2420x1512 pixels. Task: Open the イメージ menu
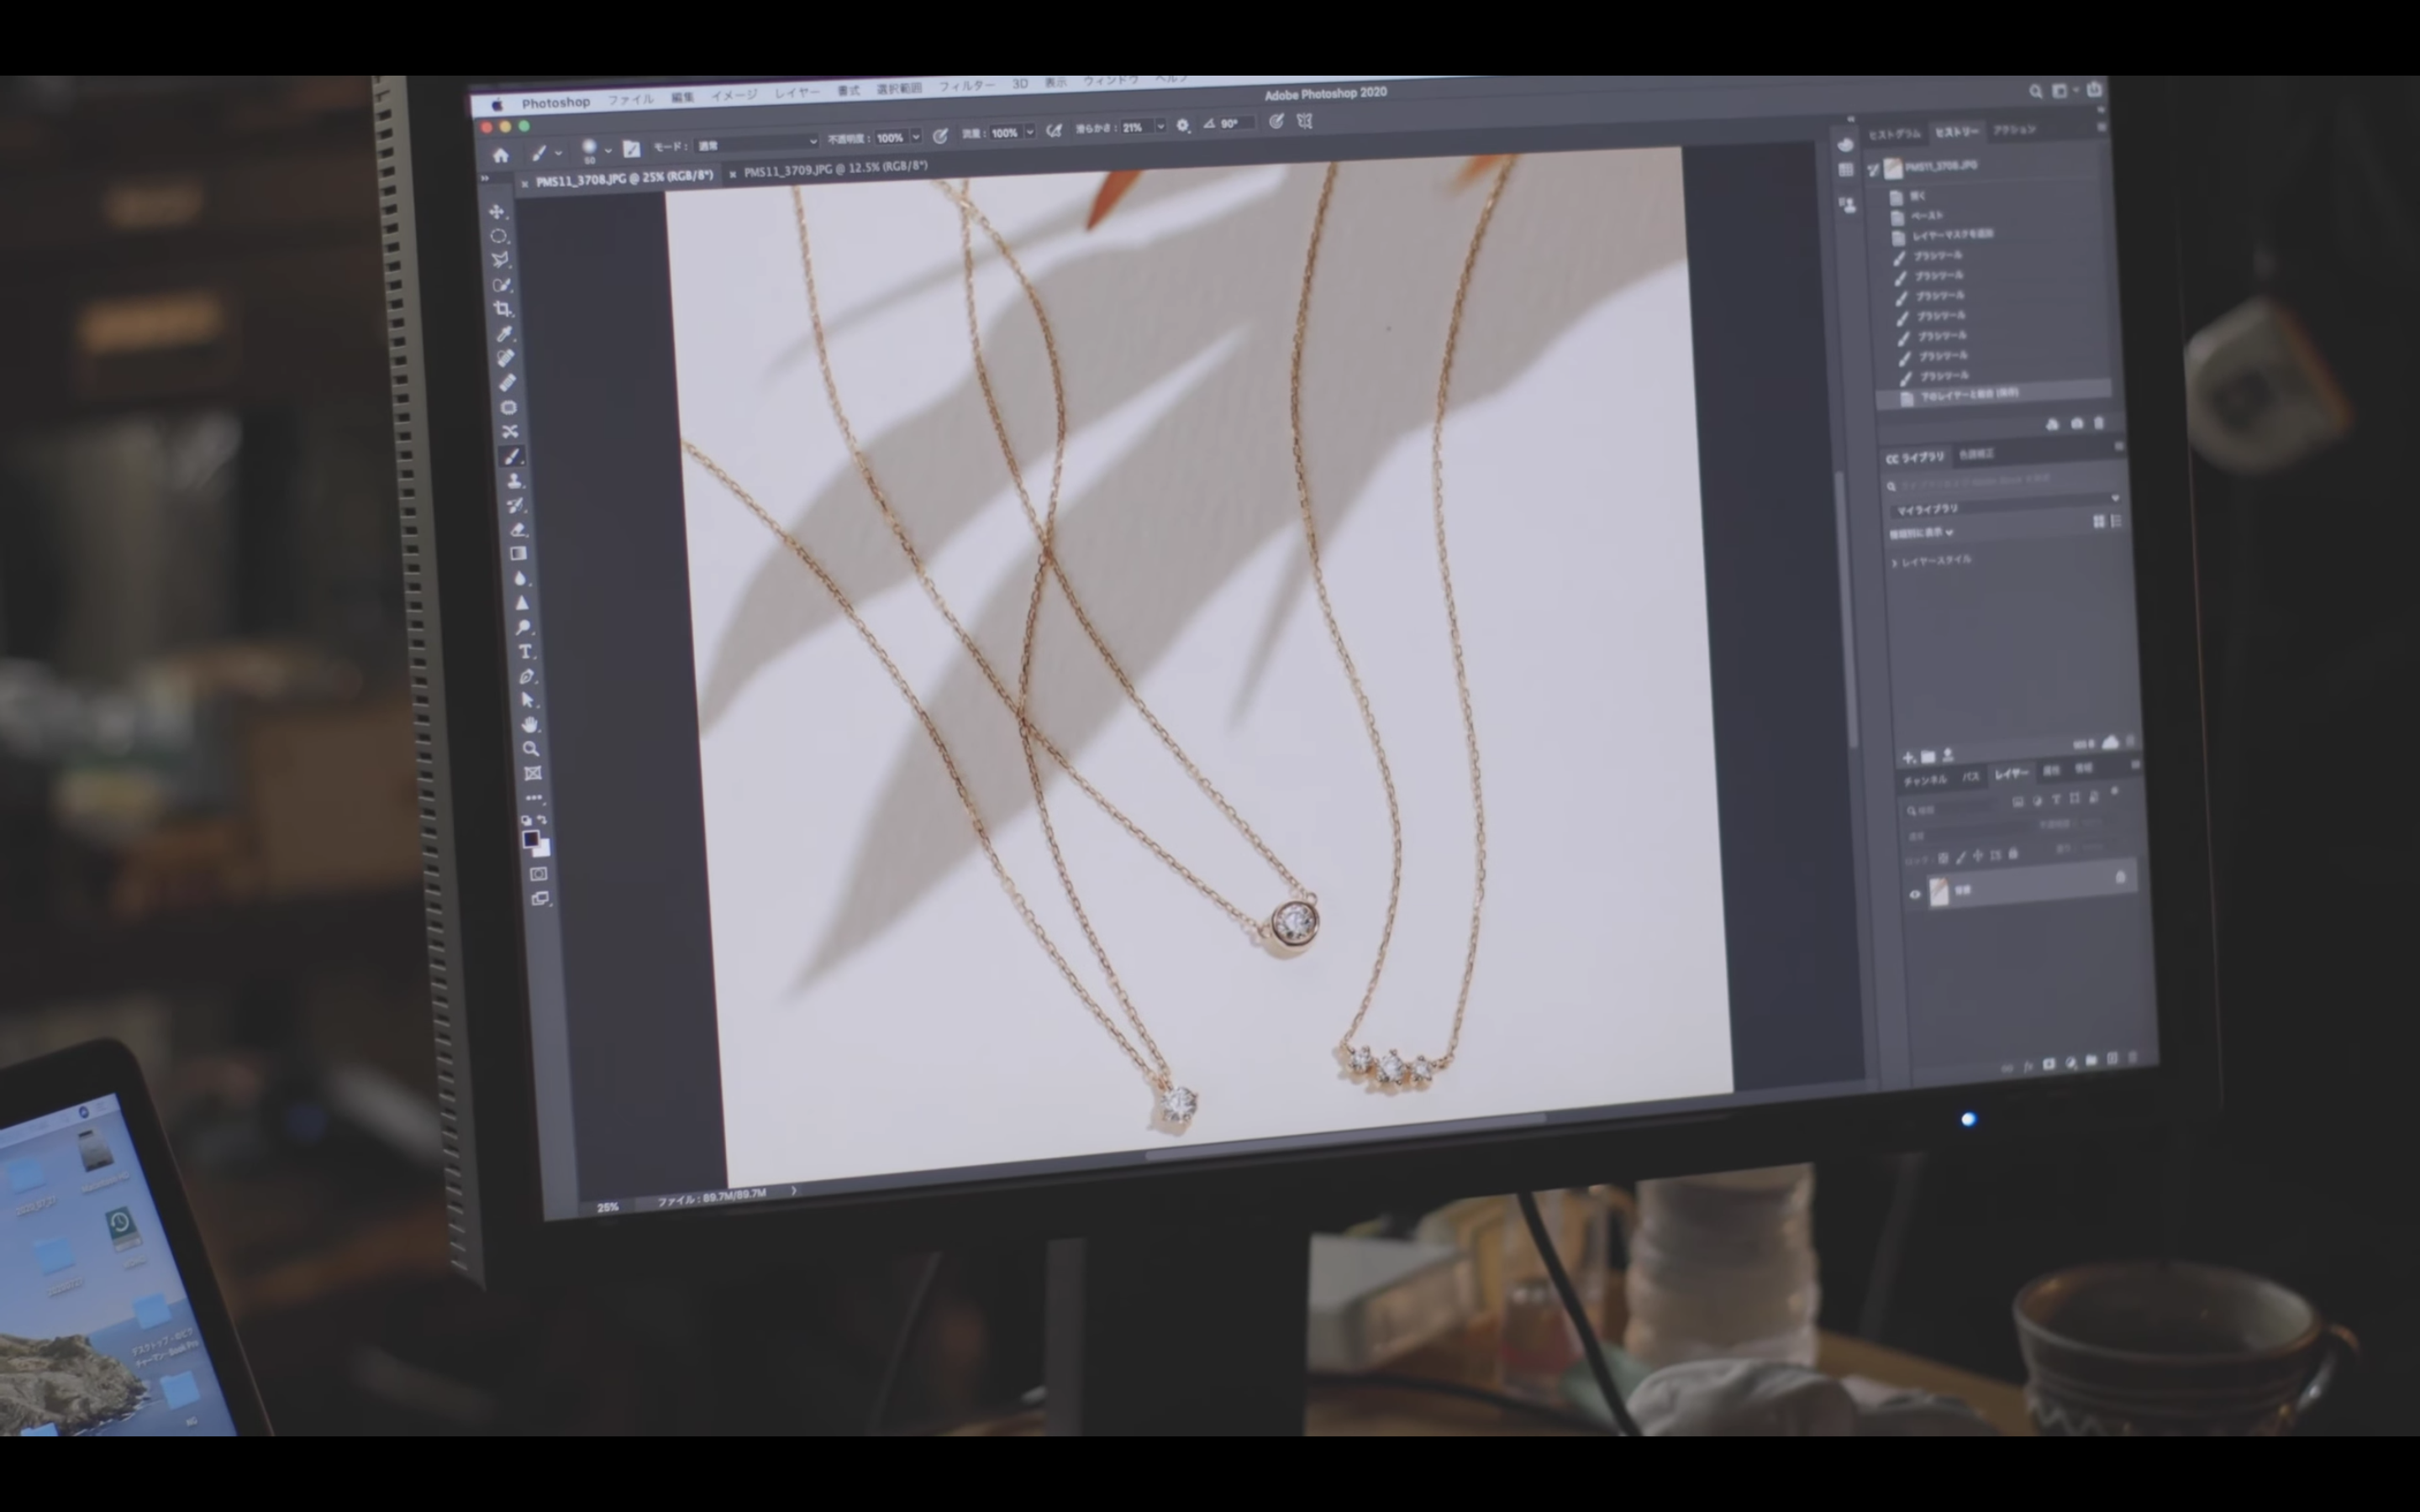pyautogui.click(x=735, y=95)
